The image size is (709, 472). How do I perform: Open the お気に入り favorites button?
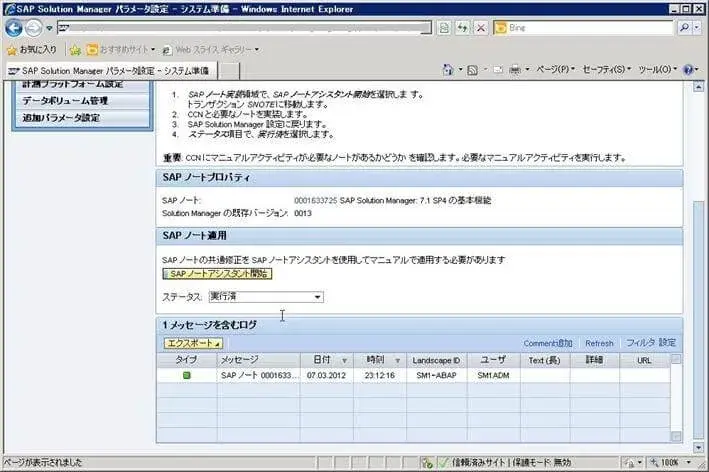[x=32, y=50]
